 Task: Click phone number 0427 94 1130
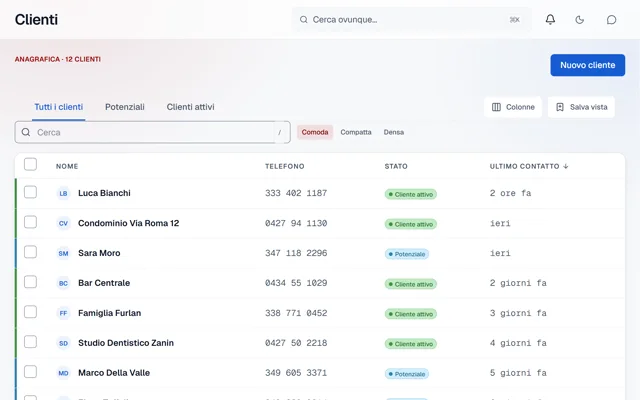pyautogui.click(x=296, y=223)
